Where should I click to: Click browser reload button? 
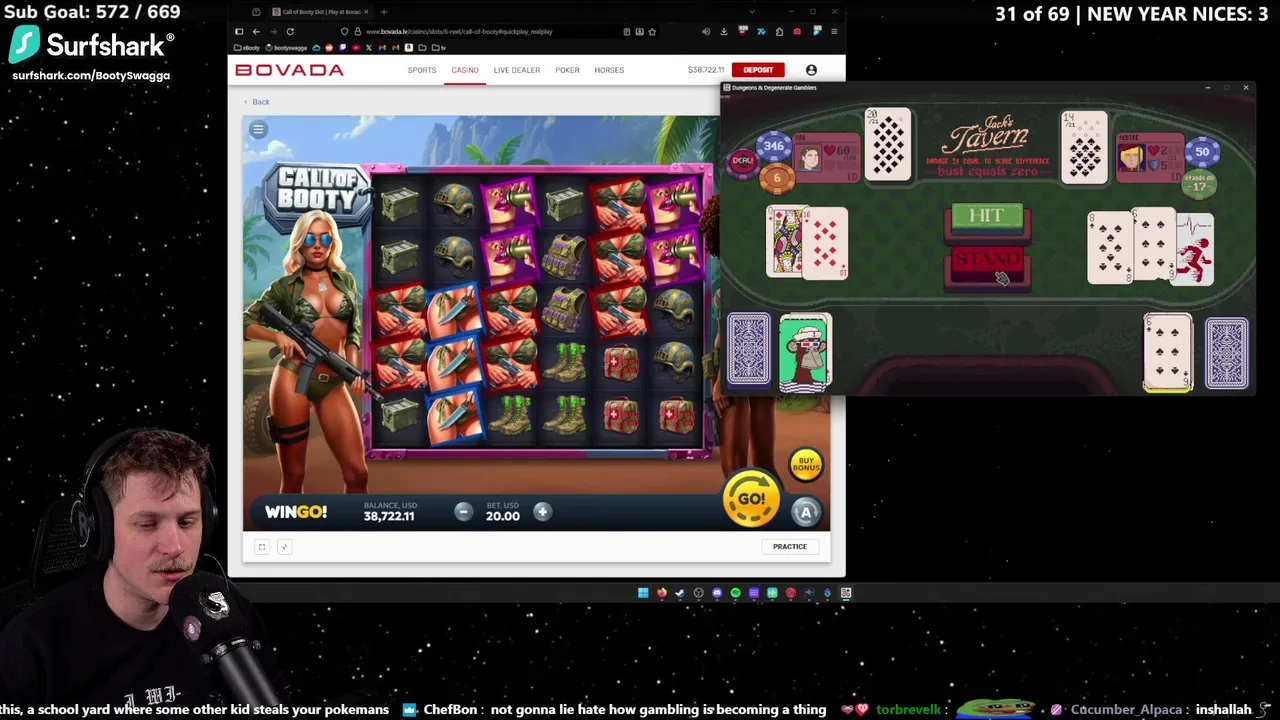[290, 31]
